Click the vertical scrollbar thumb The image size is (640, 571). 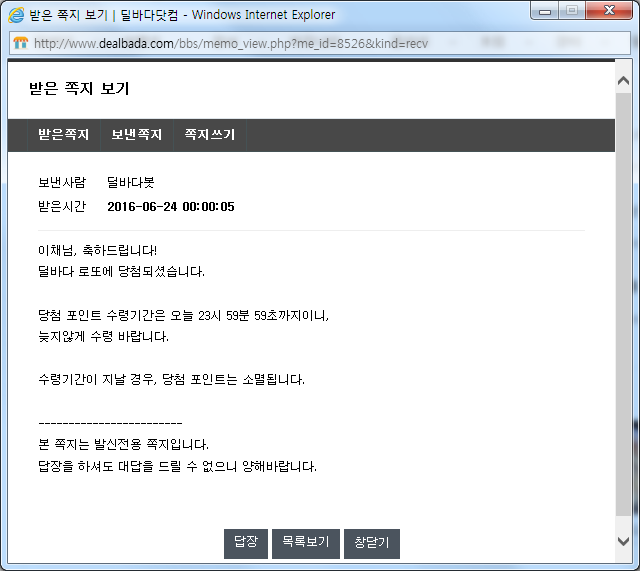click(623, 300)
